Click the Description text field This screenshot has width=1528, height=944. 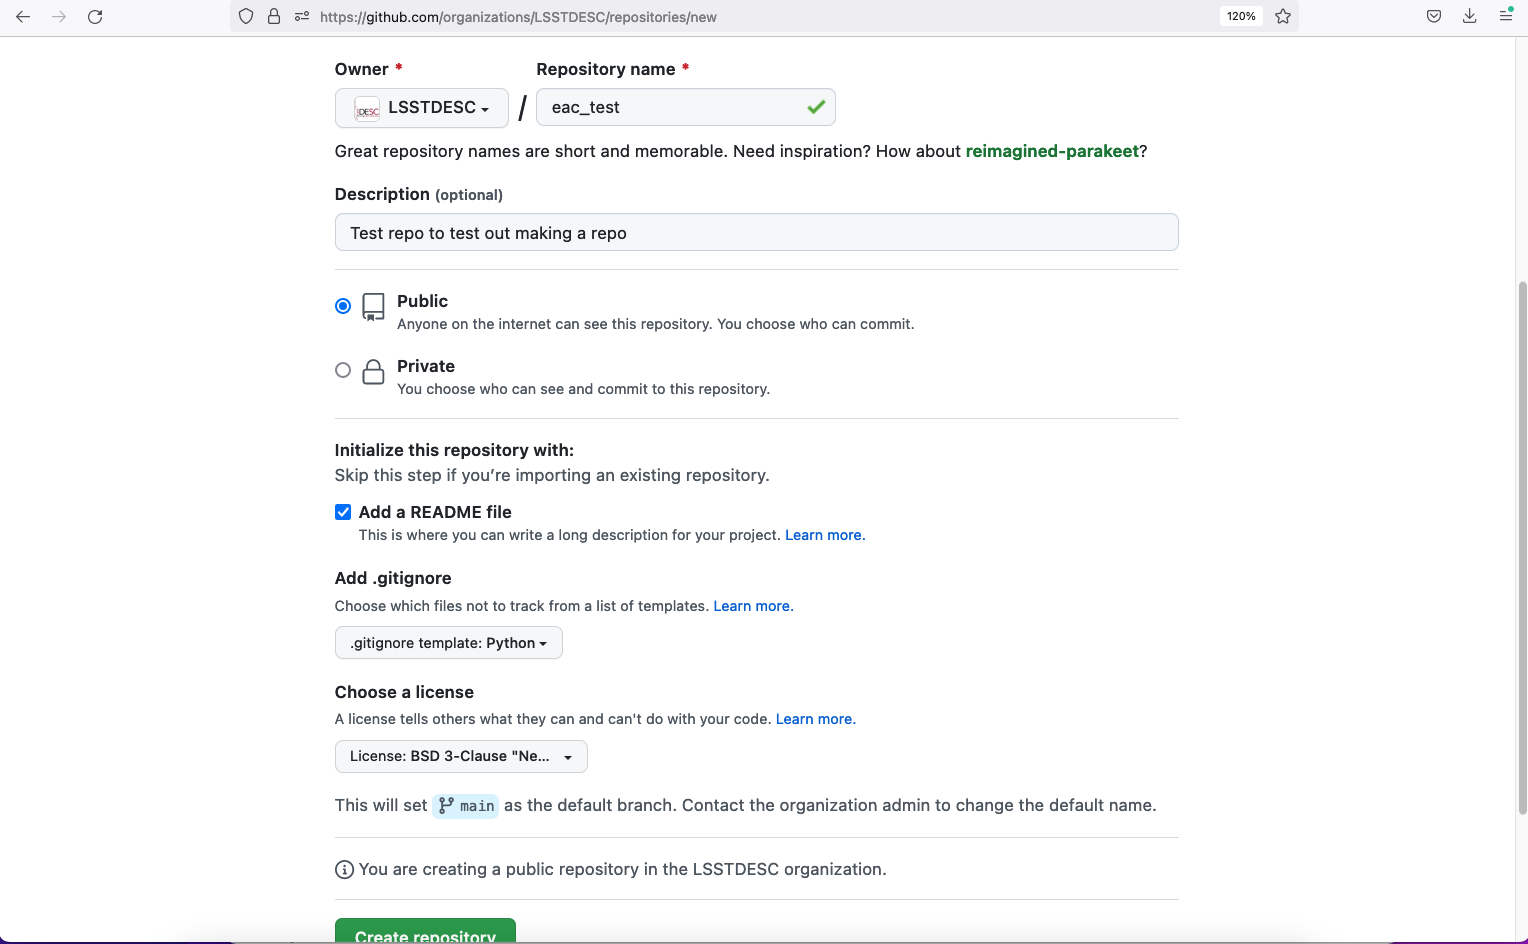[757, 232]
